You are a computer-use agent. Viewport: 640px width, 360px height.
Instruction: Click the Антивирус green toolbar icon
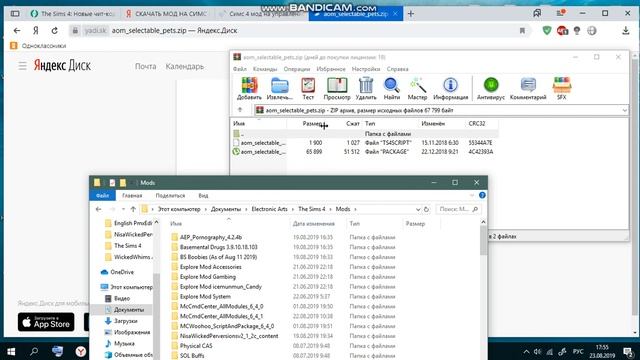(x=491, y=85)
